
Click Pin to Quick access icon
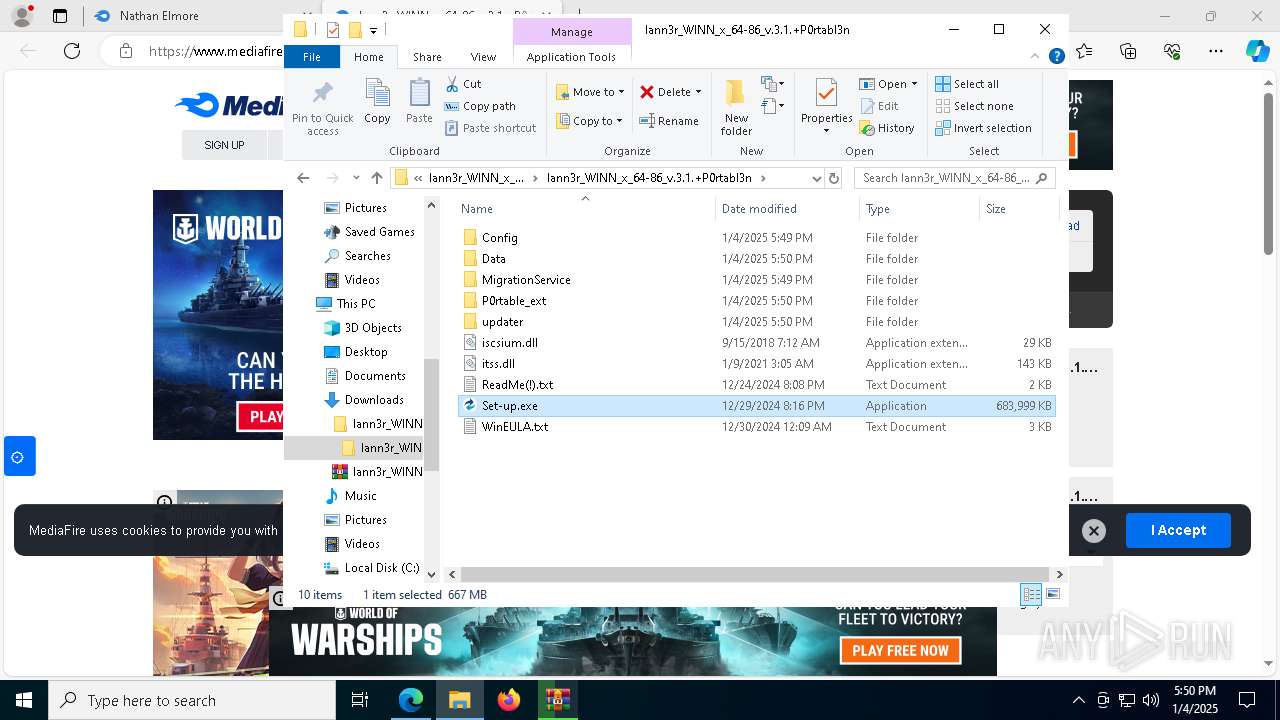pyautogui.click(x=322, y=107)
